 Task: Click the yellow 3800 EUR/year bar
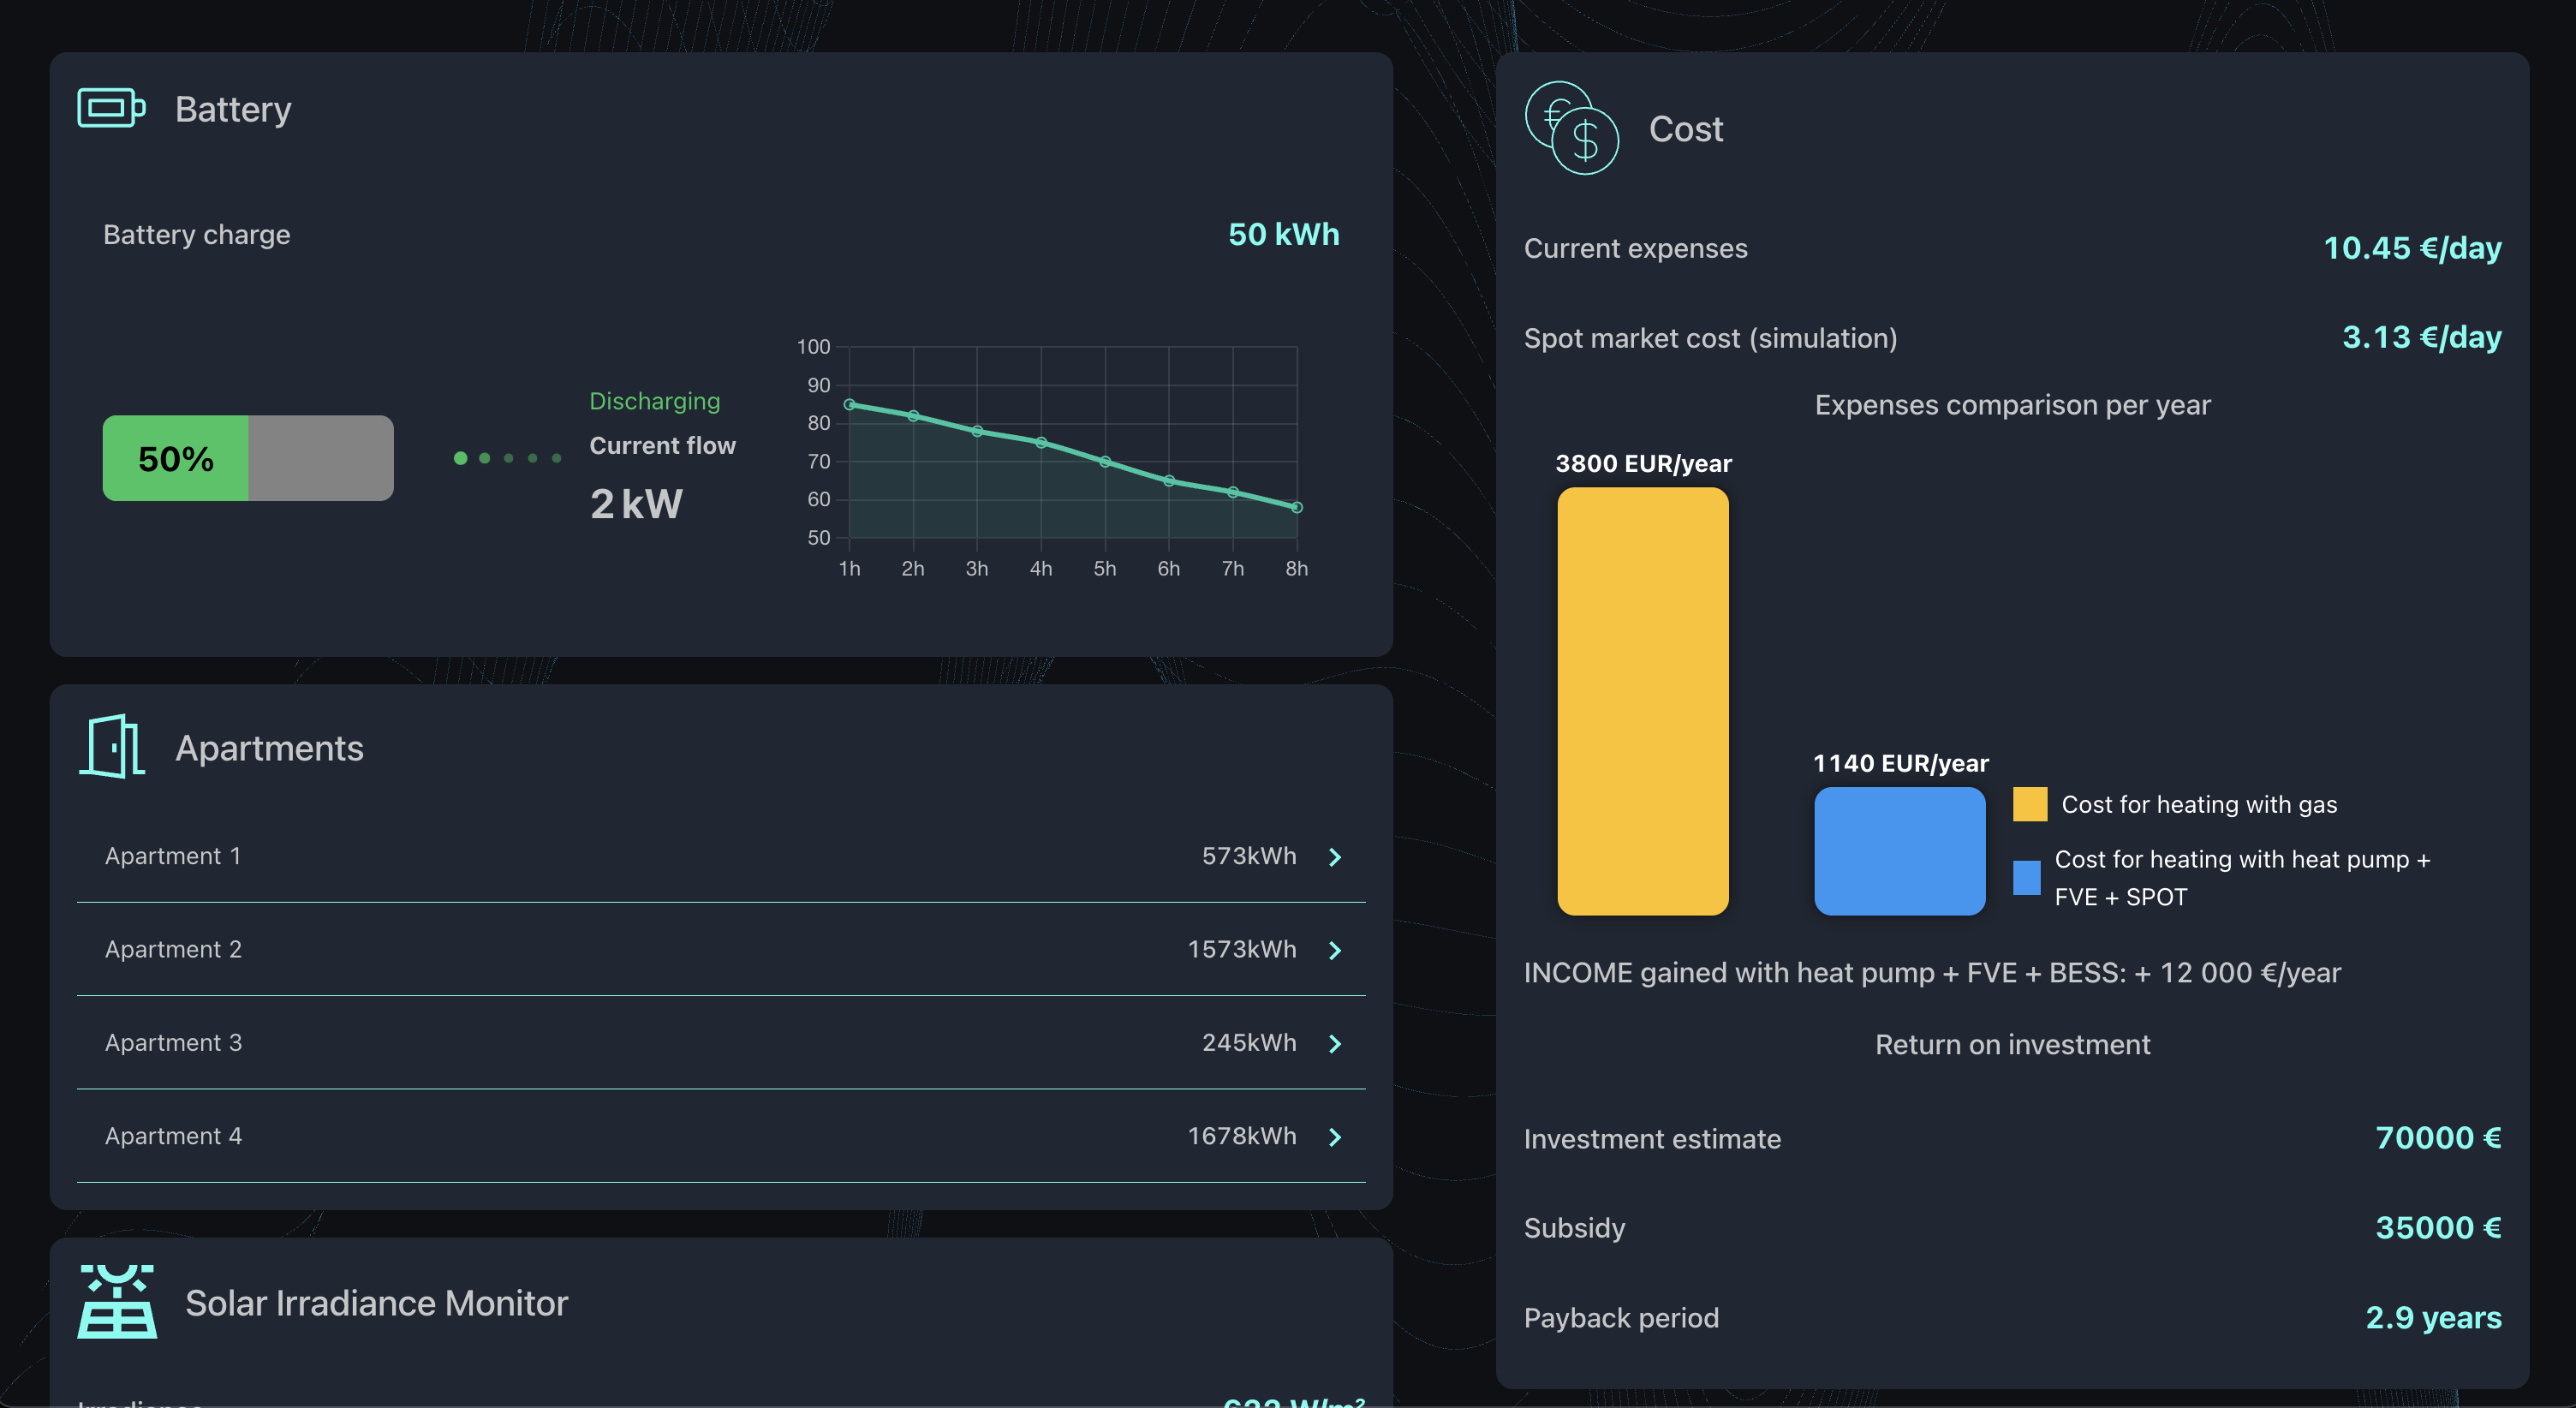tap(1642, 701)
